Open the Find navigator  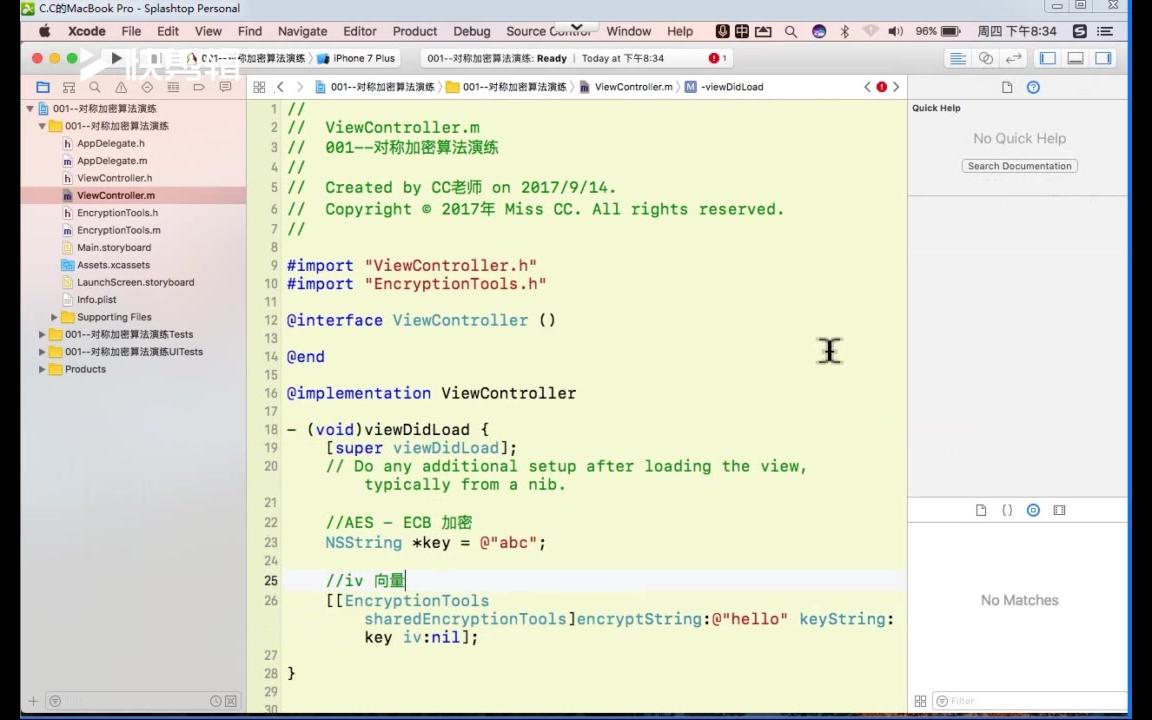pos(95,87)
